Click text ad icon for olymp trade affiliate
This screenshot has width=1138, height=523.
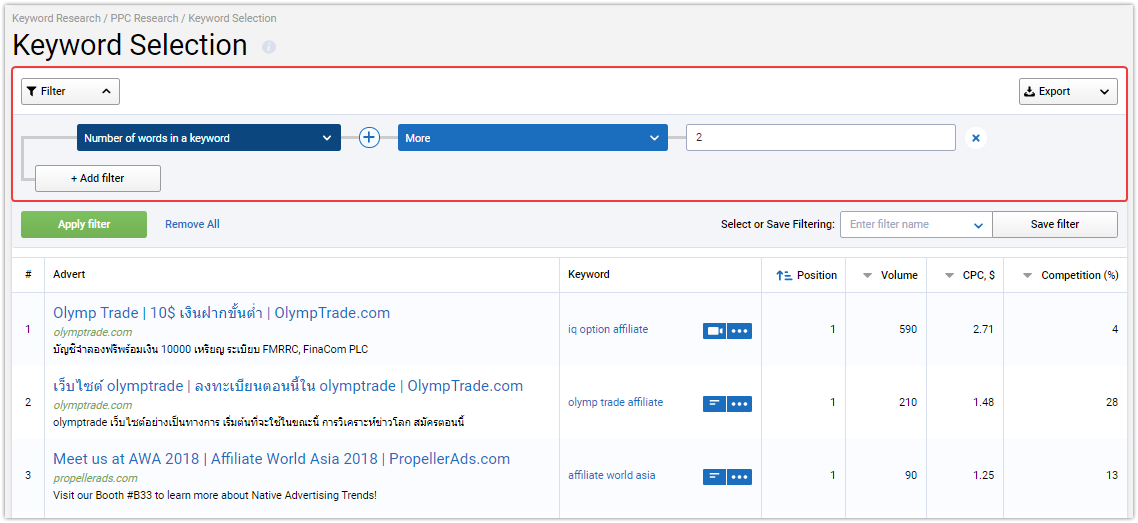click(x=714, y=404)
